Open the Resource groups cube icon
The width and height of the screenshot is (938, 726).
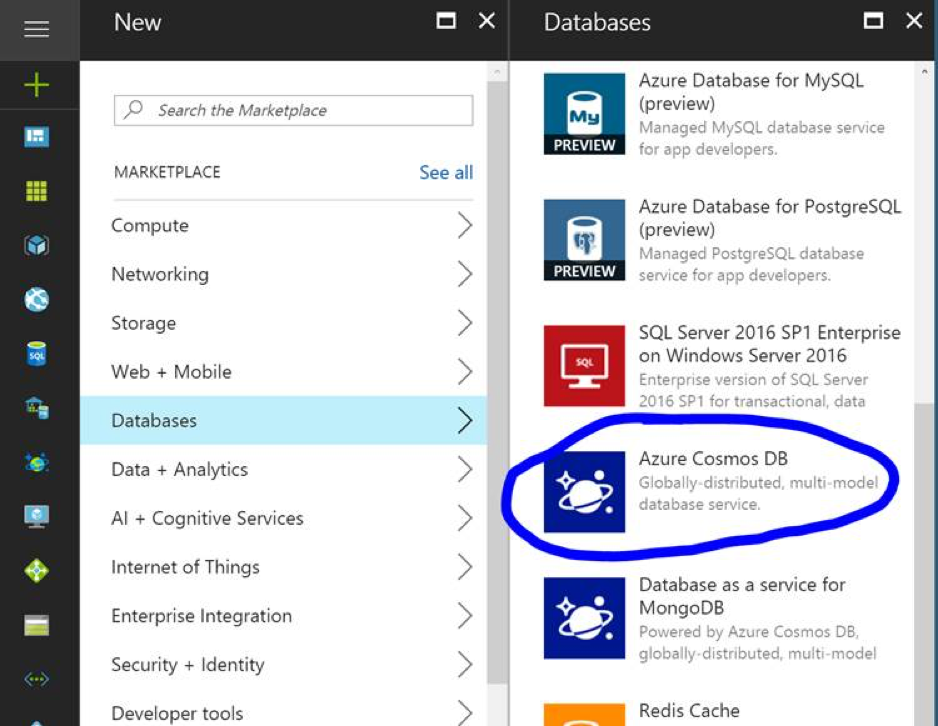pos(36,245)
